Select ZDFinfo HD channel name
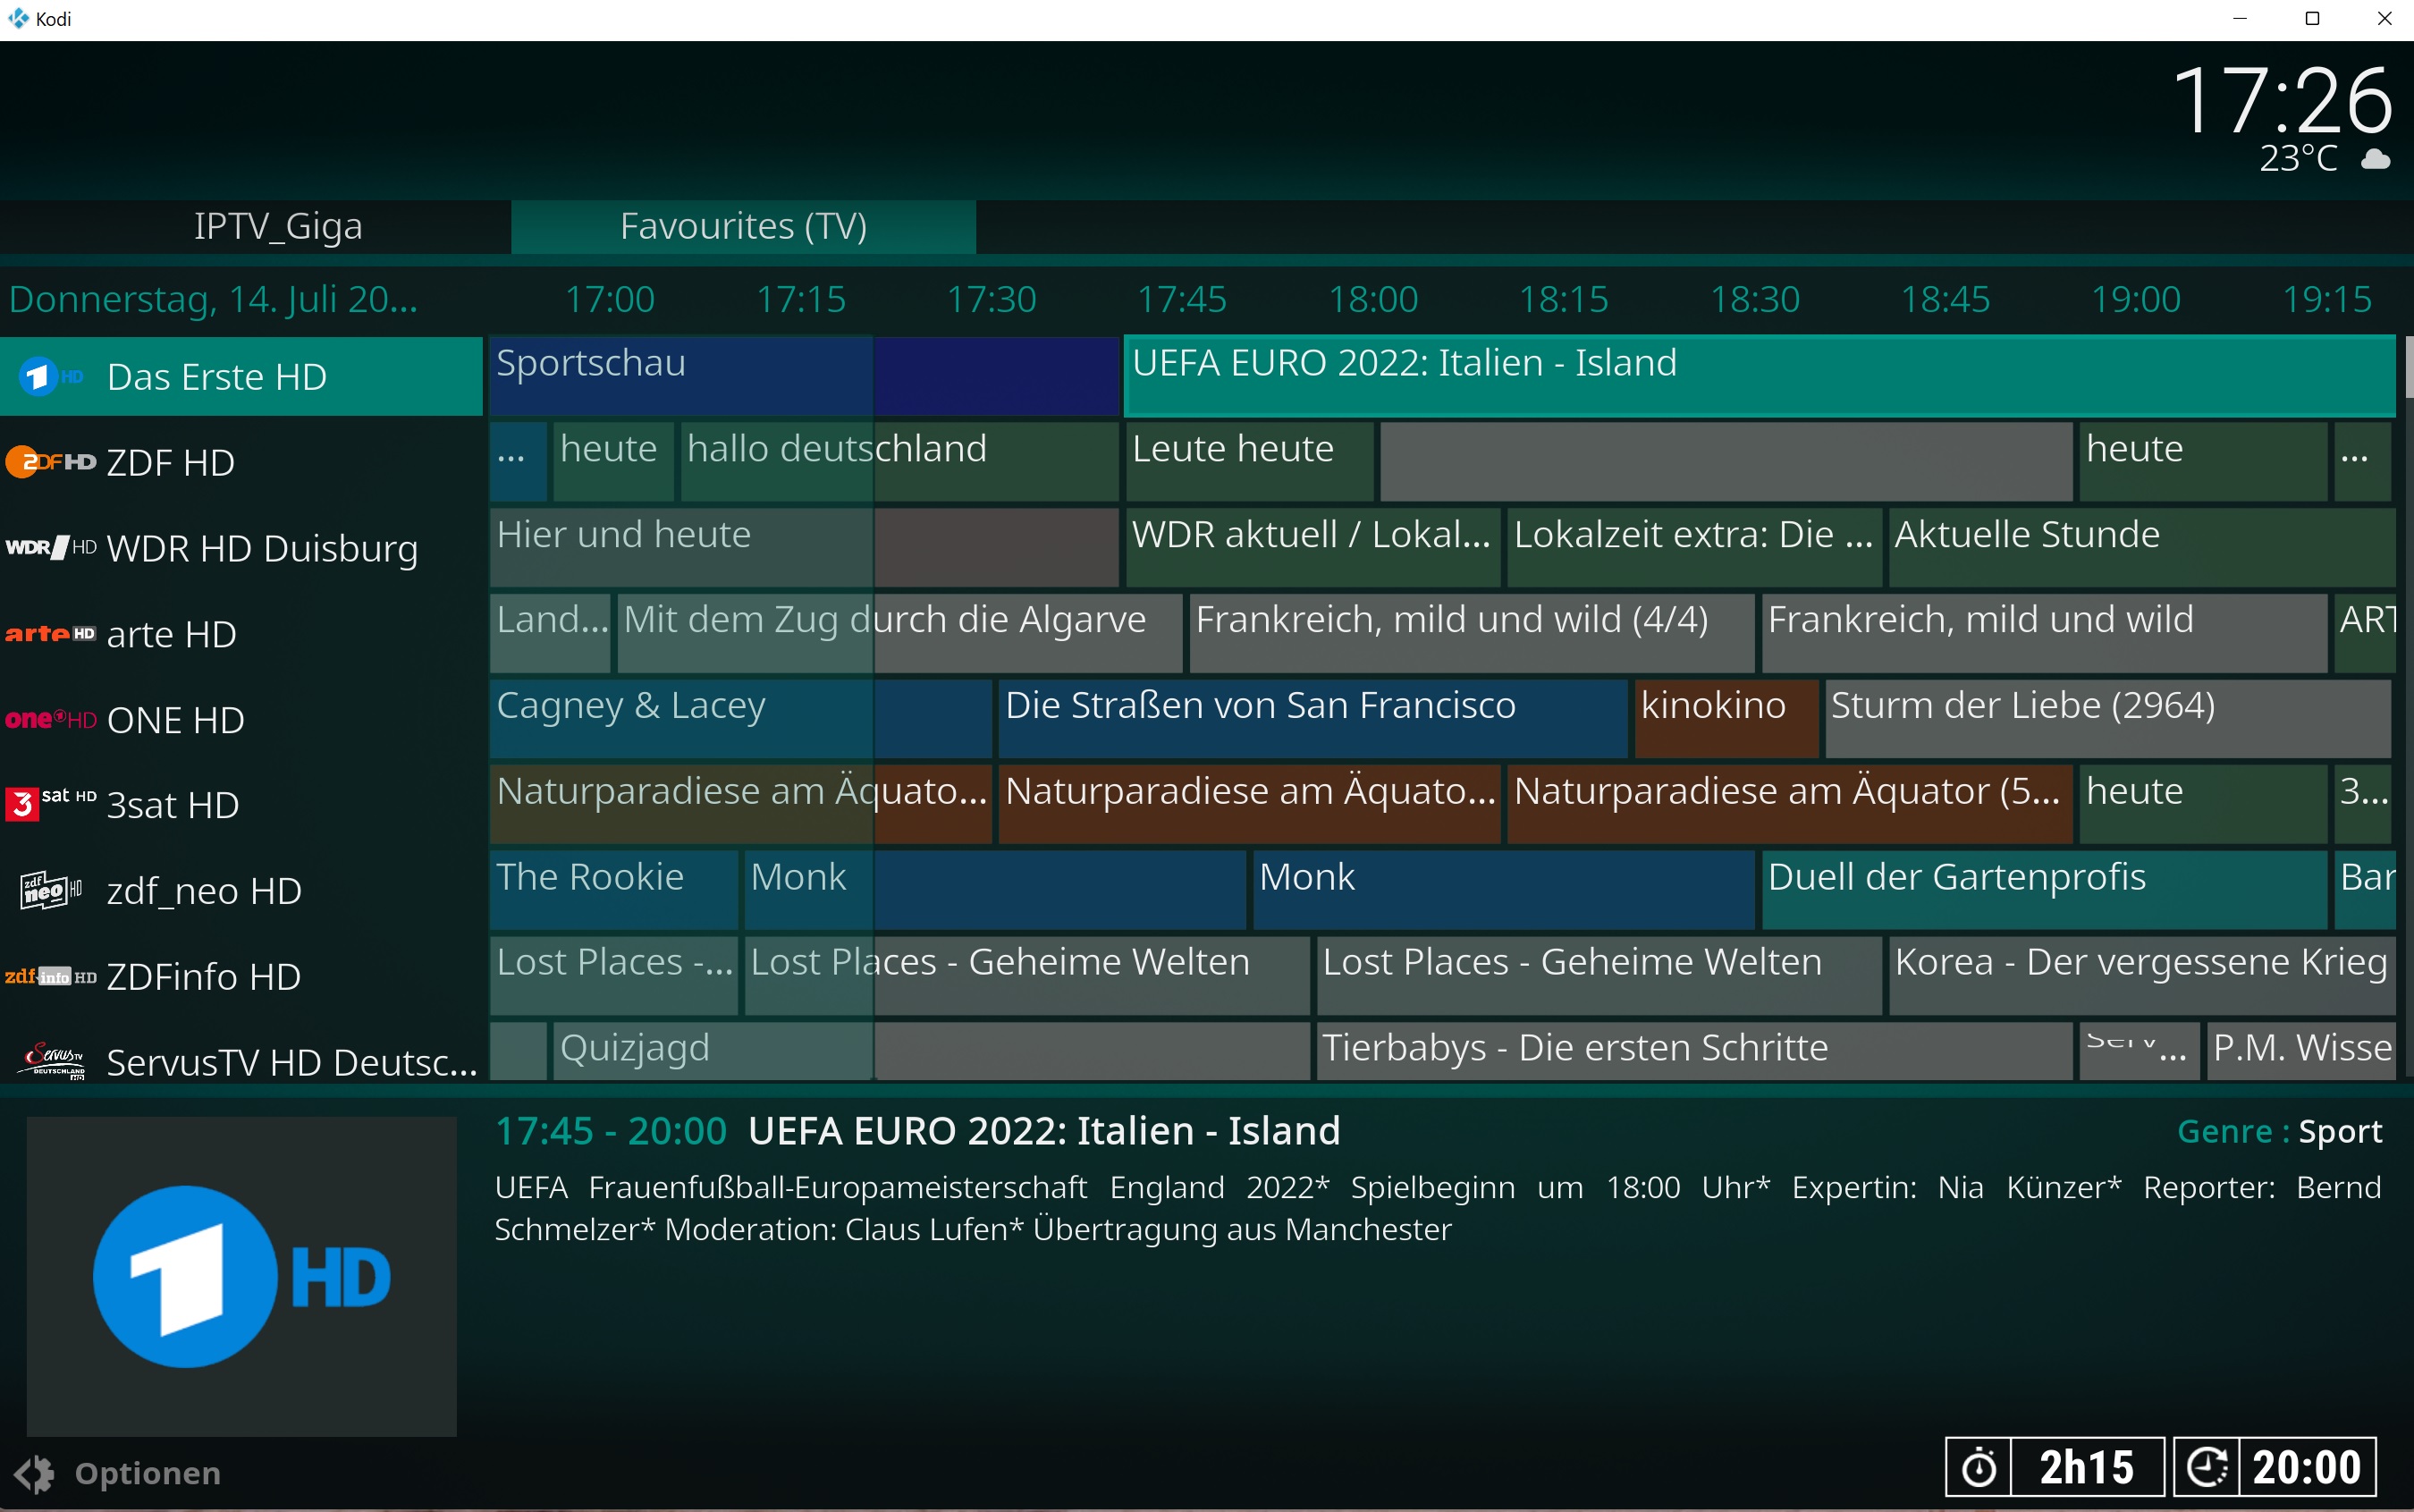2414x1512 pixels. tap(204, 977)
